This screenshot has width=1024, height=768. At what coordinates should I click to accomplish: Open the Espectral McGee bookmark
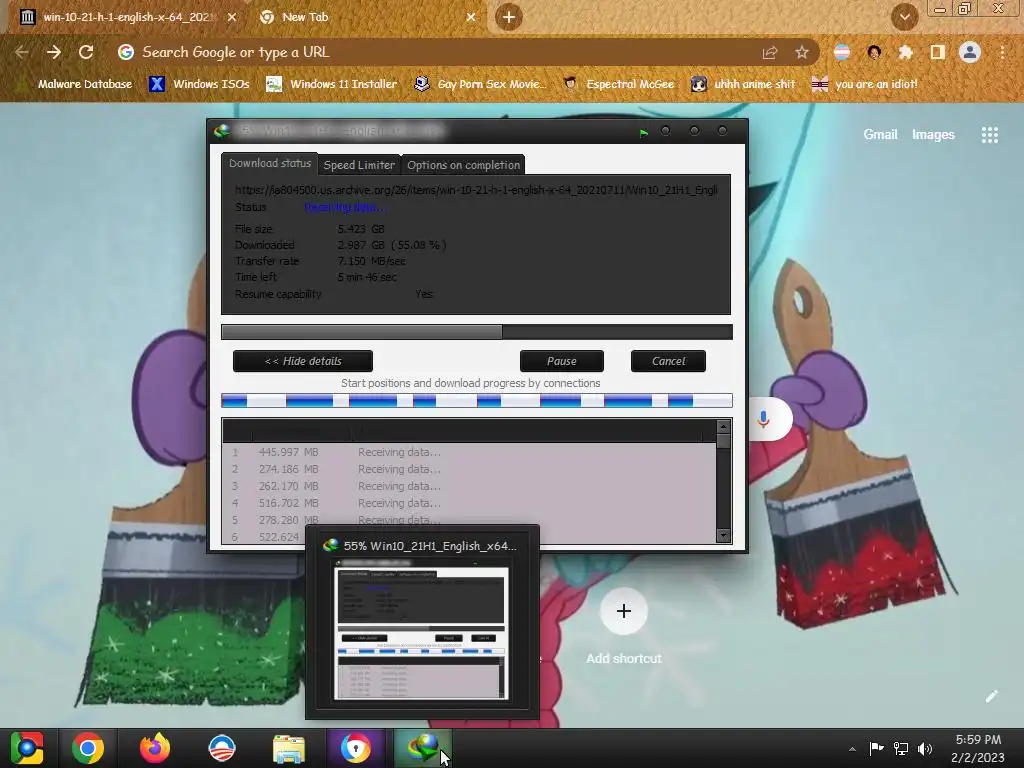(x=619, y=84)
